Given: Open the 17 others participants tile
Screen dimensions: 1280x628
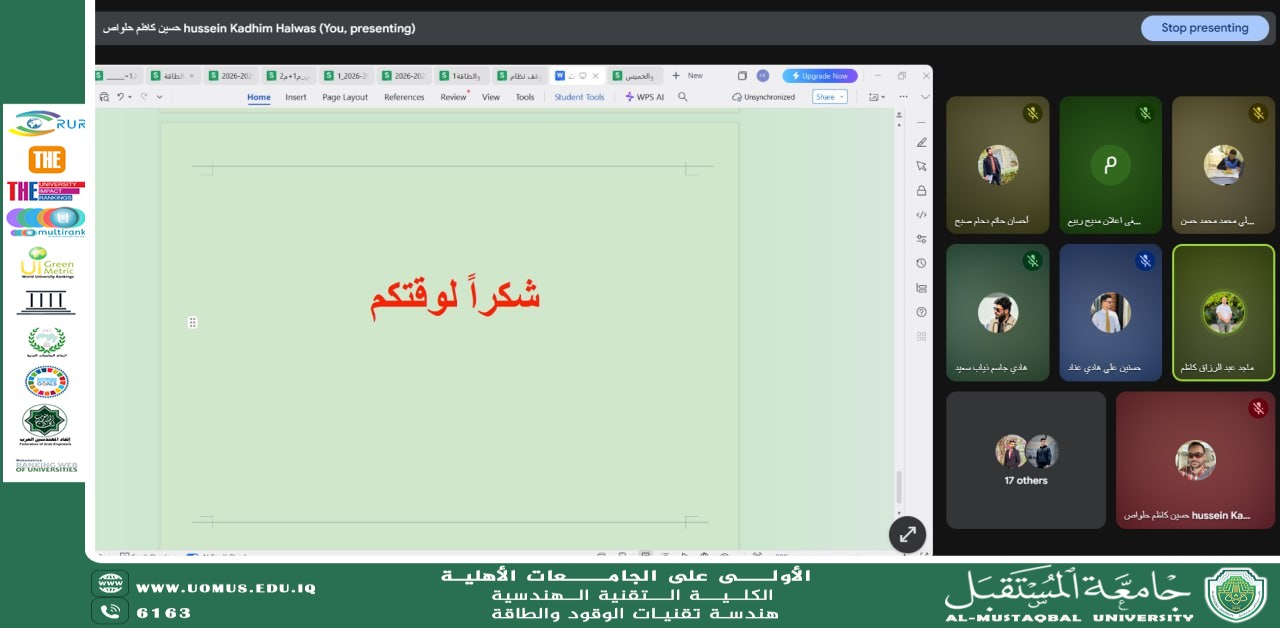Looking at the screenshot, I should click(x=1025, y=460).
